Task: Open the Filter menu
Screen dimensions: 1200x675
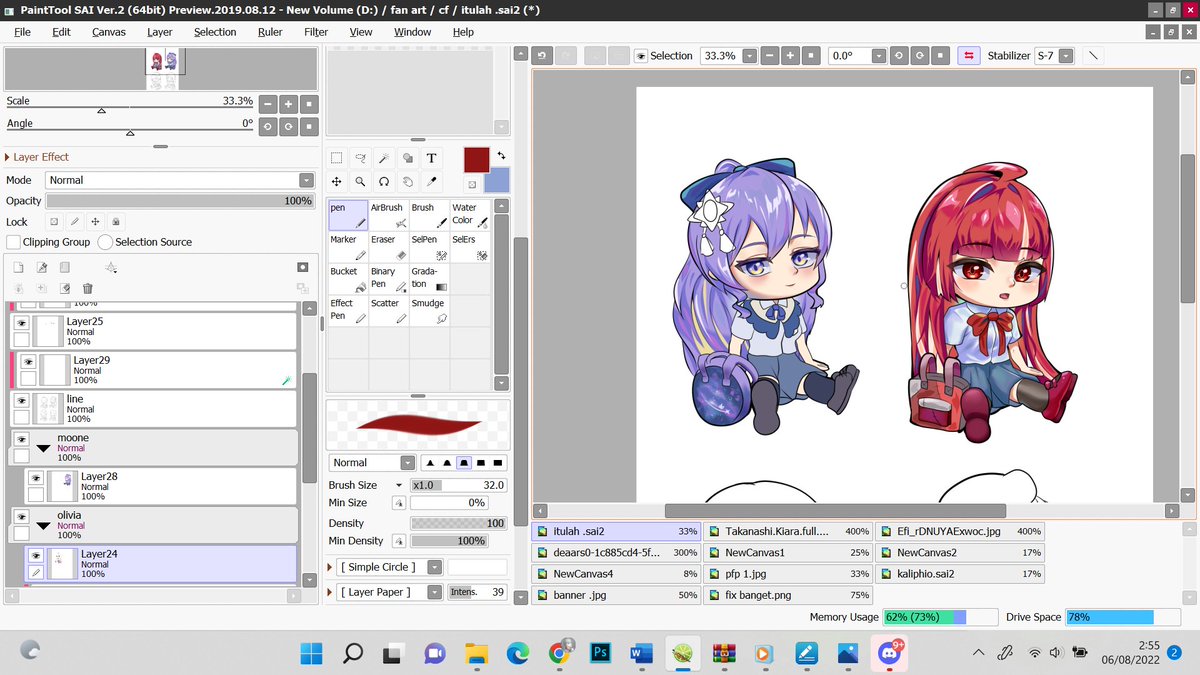Action: [x=316, y=32]
